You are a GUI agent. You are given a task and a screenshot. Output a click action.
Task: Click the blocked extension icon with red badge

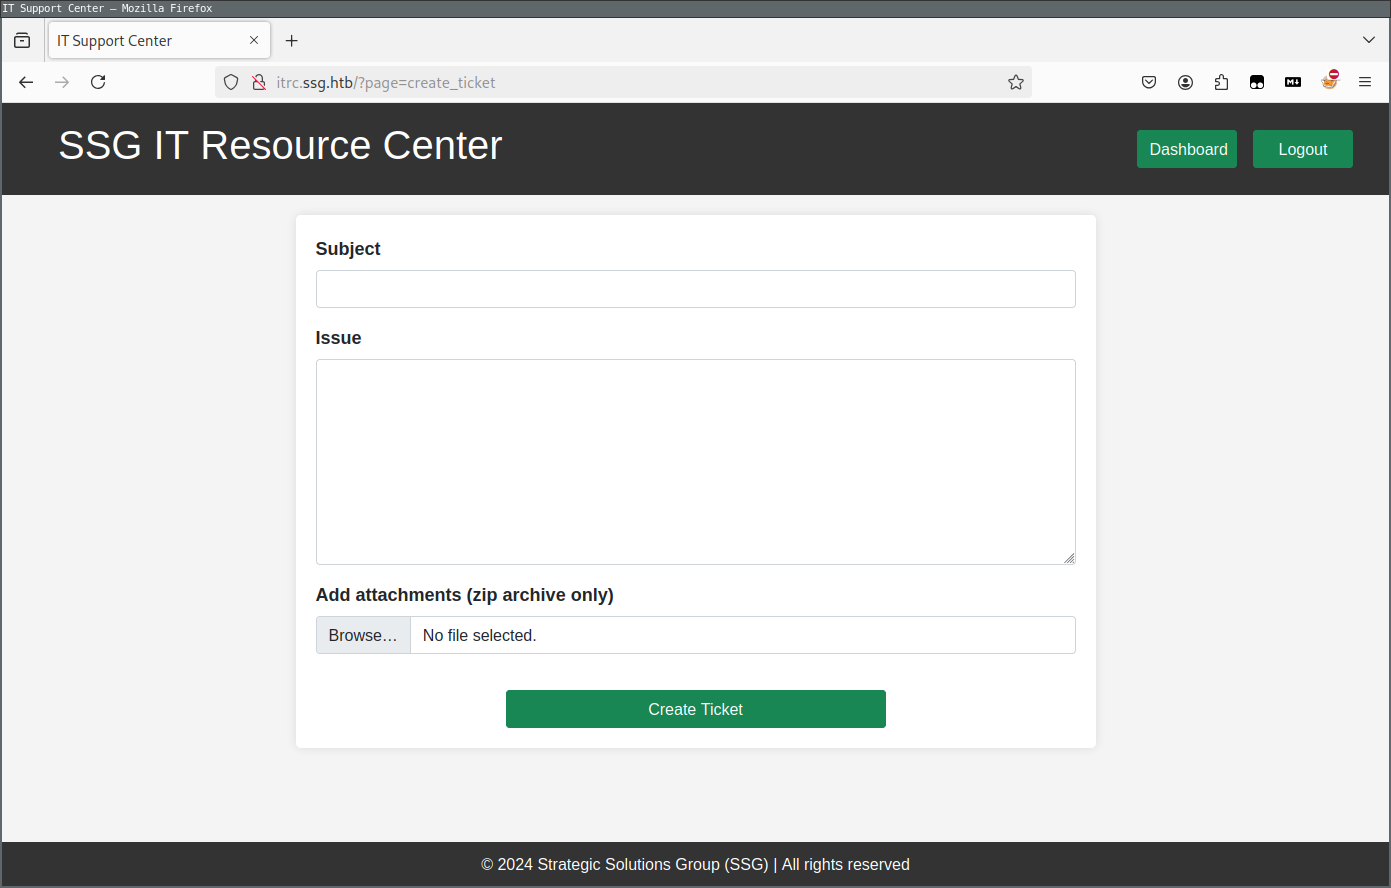pos(1329,81)
